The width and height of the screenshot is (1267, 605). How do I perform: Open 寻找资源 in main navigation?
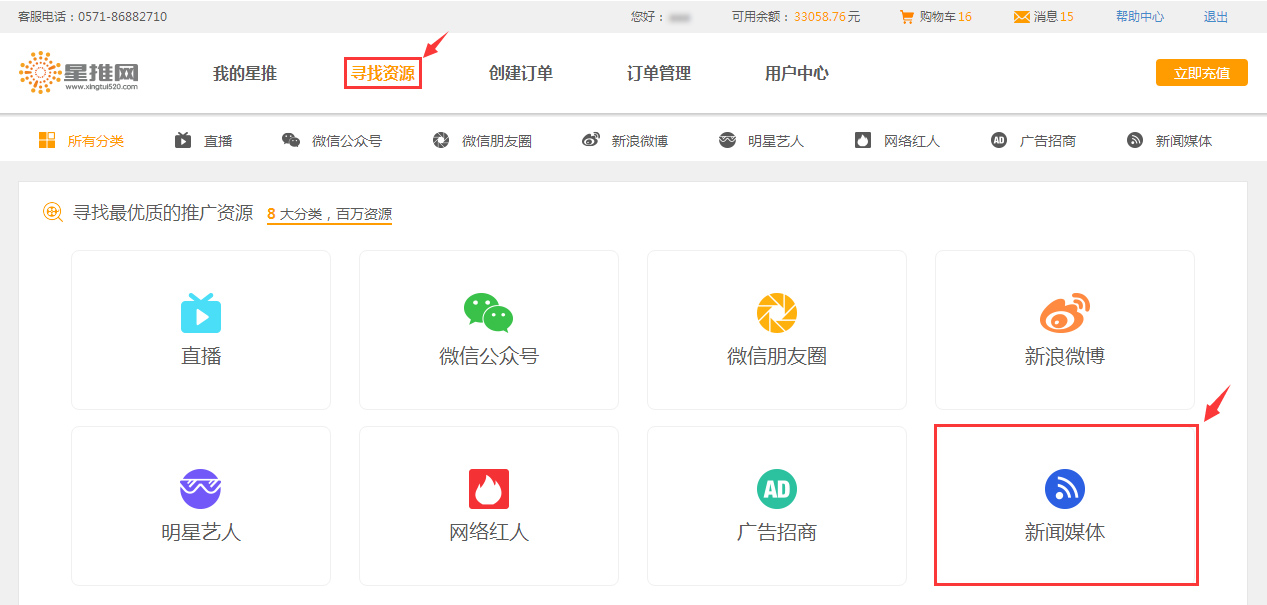point(383,73)
